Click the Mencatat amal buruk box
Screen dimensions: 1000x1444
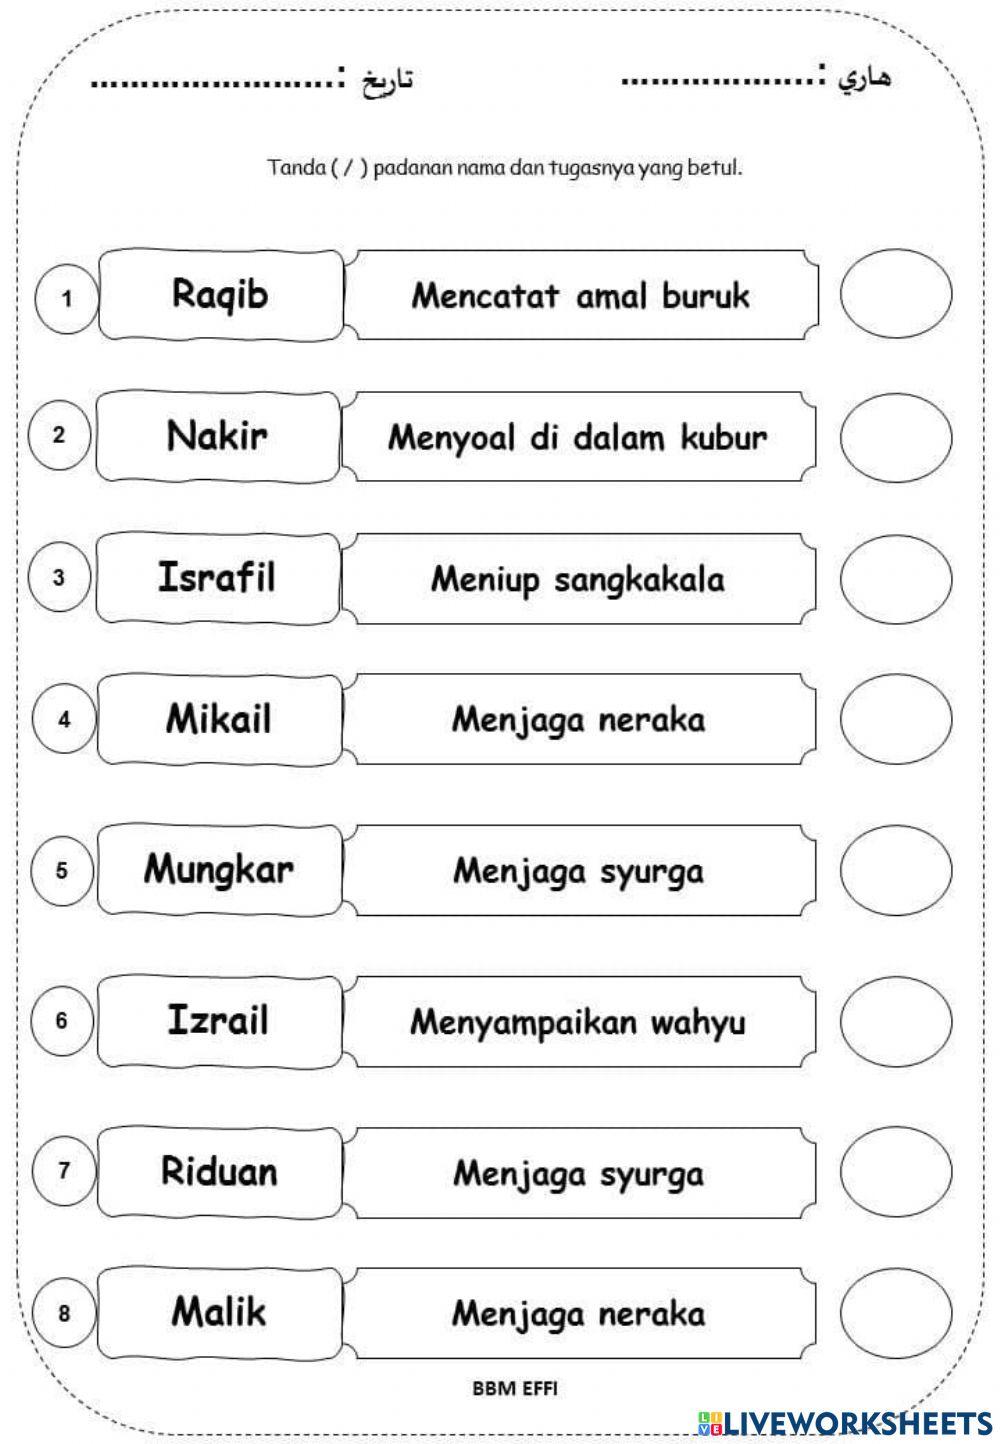click(x=580, y=296)
